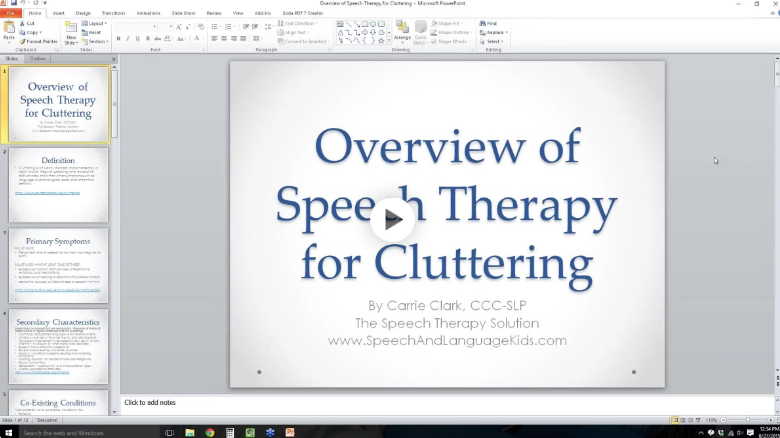Screen dimensions: 780x438
Task: Open the Replace dropdown
Action: (493, 32)
